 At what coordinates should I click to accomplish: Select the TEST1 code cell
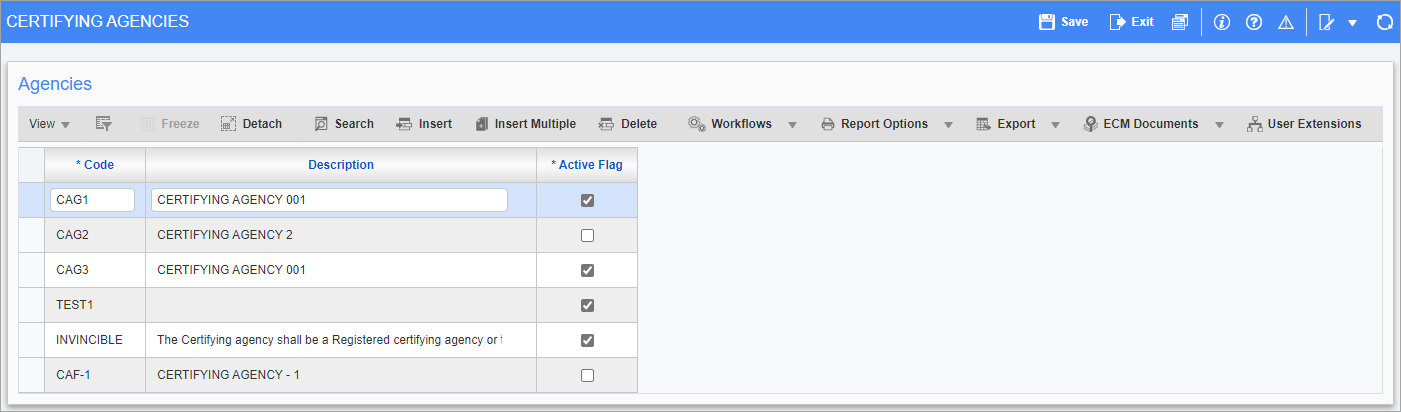(95, 305)
